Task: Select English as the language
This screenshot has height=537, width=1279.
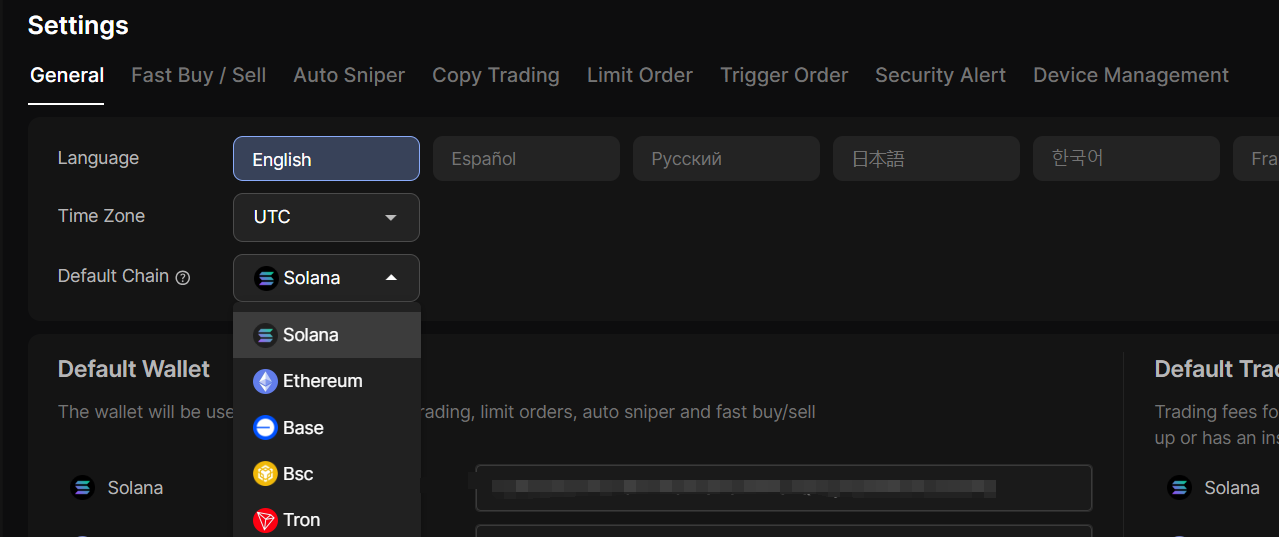Action: 326,159
